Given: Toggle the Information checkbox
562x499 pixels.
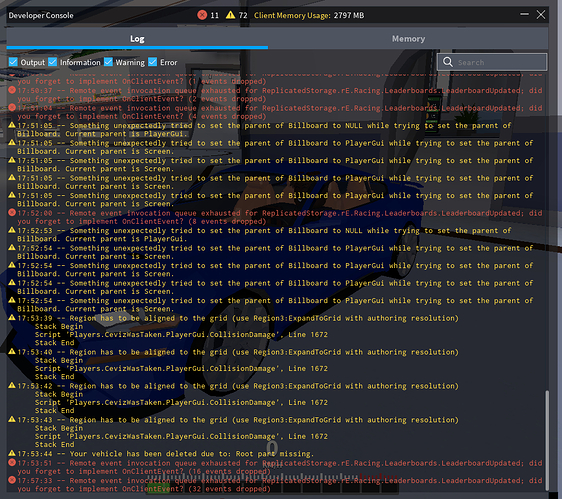Looking at the screenshot, I should click(x=53, y=62).
